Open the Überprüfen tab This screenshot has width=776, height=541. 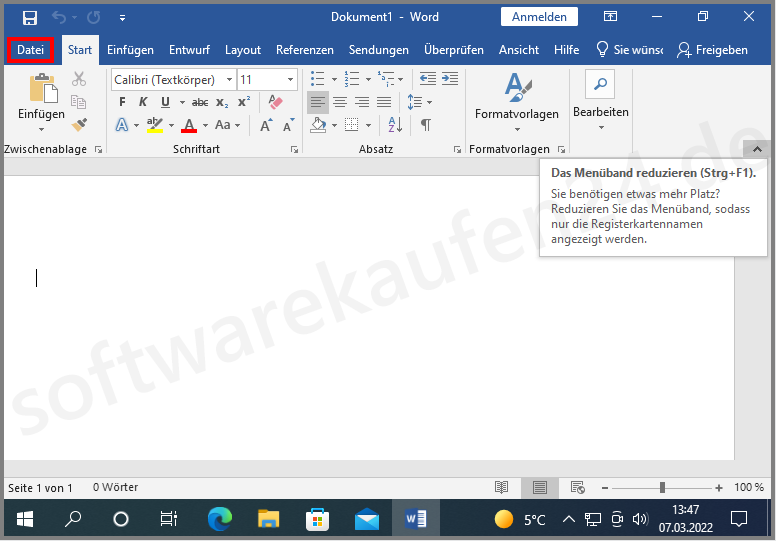point(453,50)
